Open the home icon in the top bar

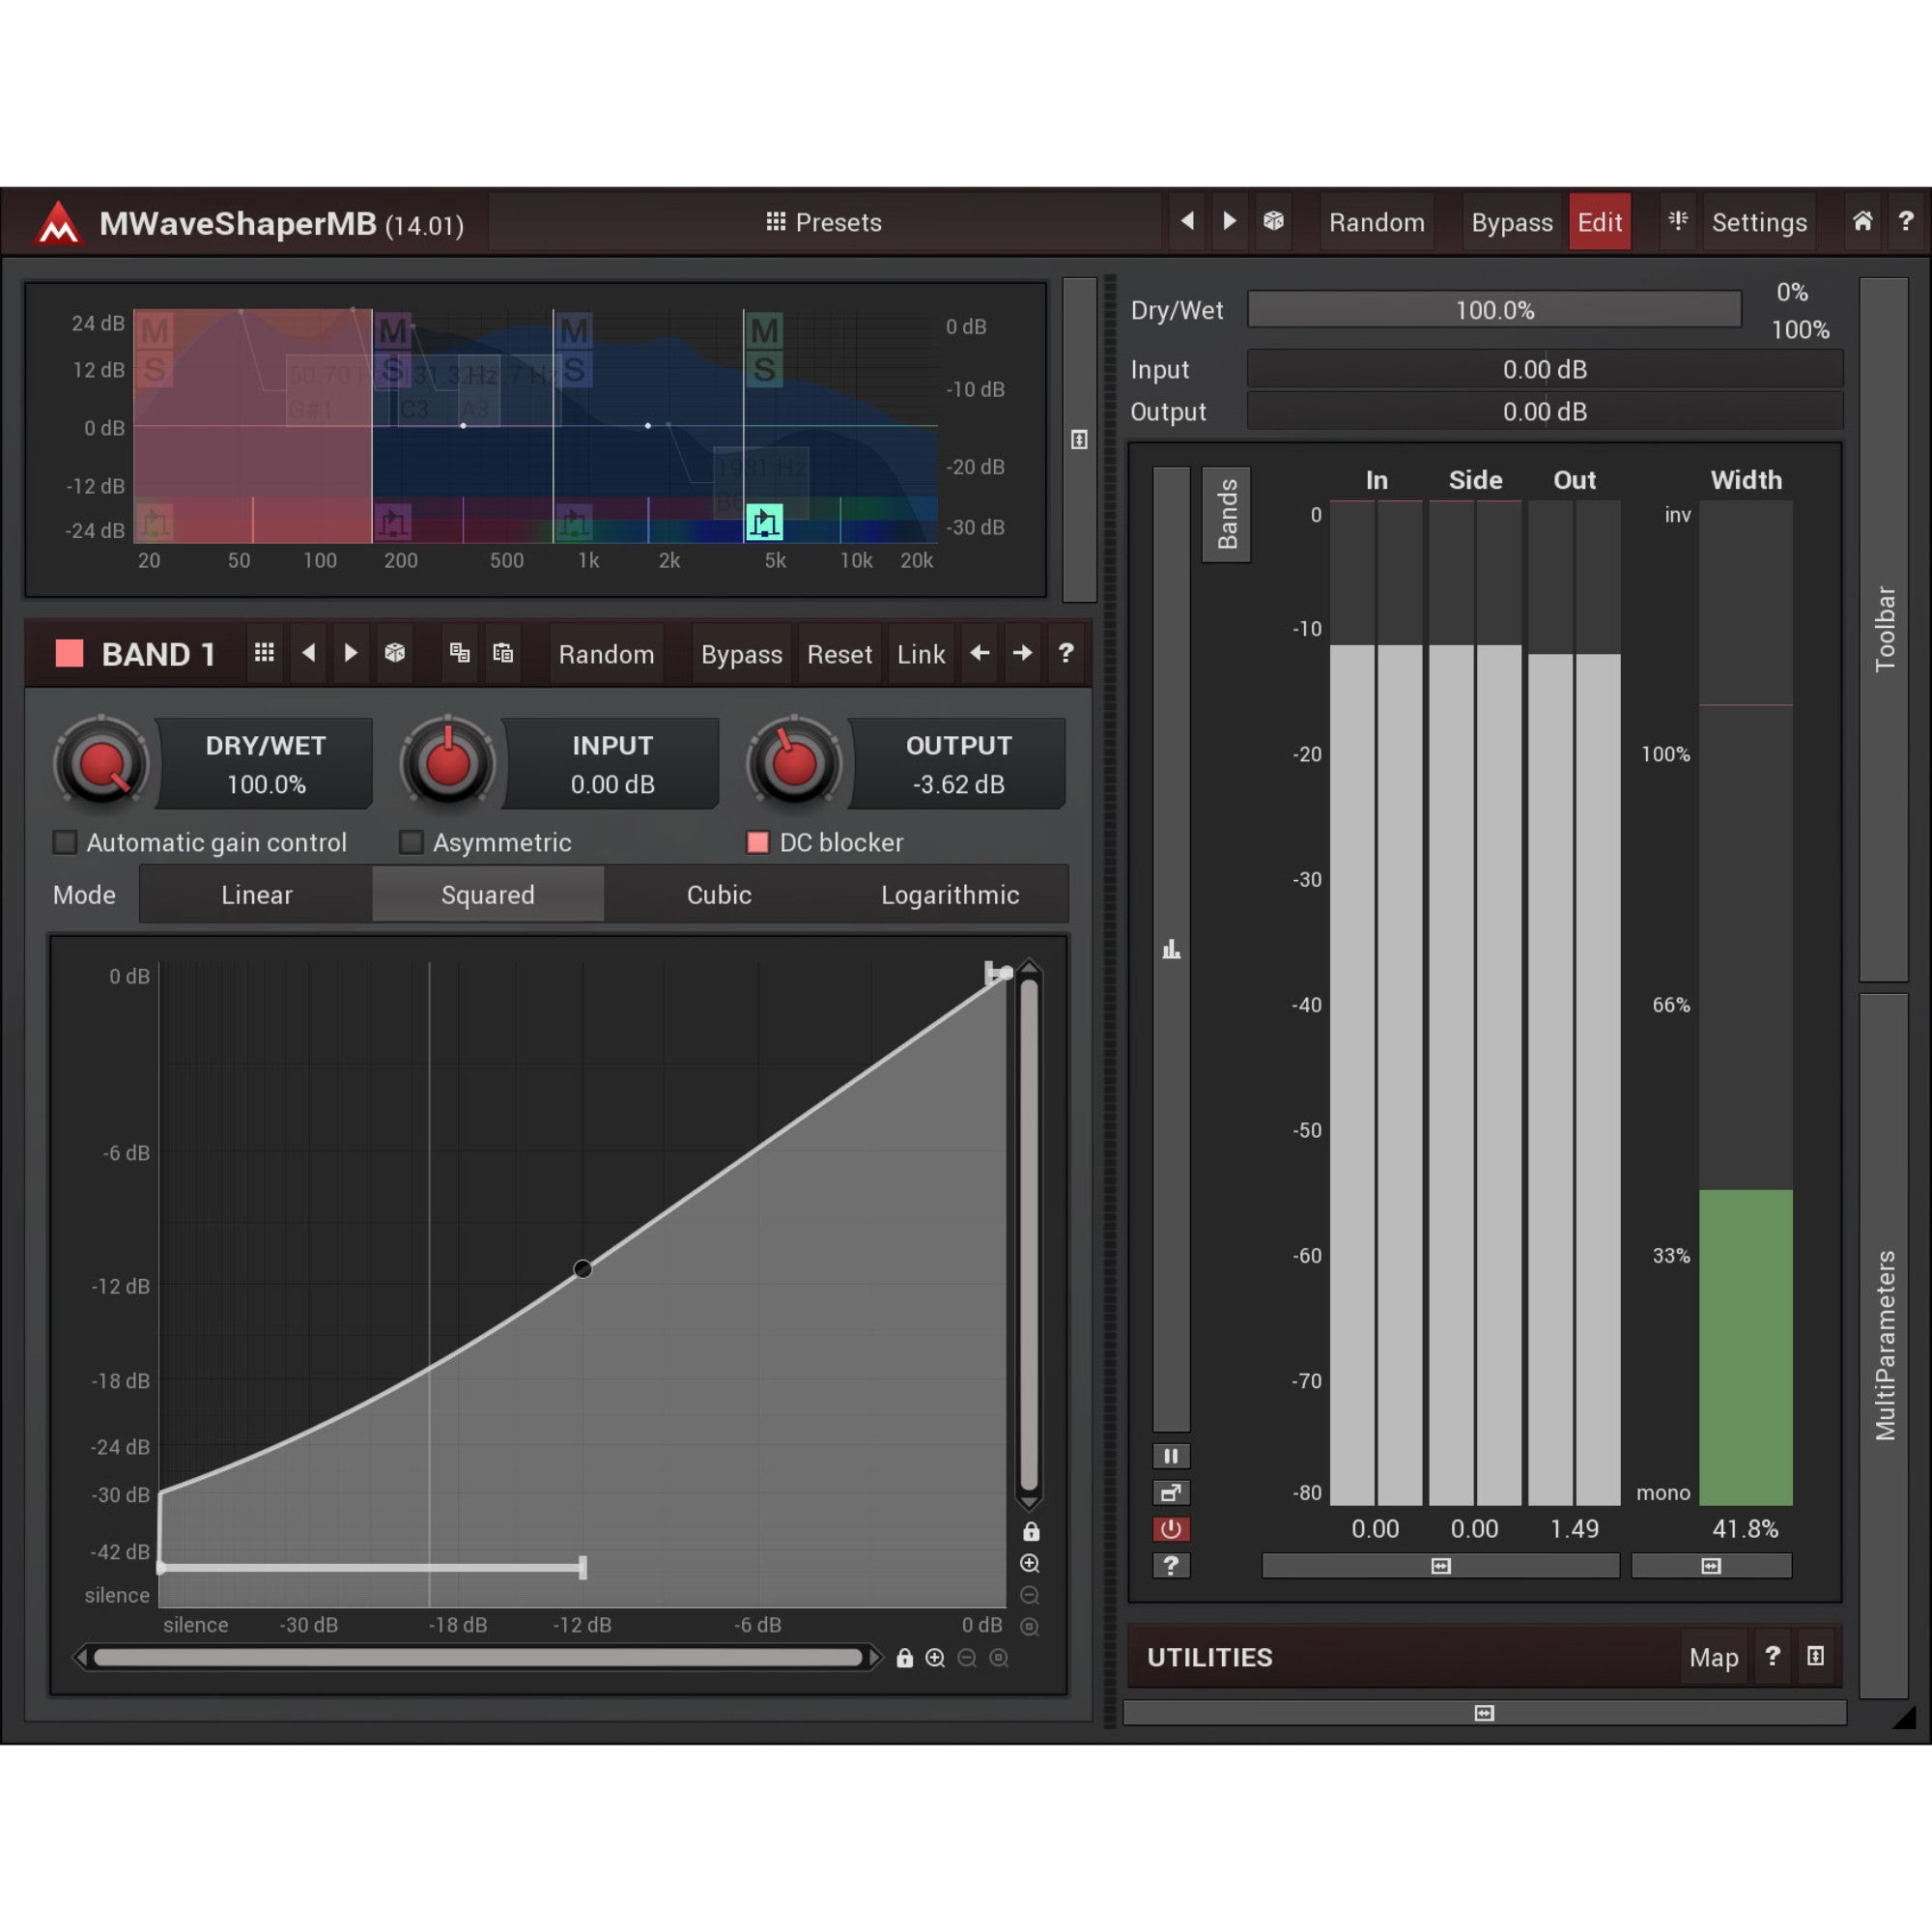tap(1862, 221)
